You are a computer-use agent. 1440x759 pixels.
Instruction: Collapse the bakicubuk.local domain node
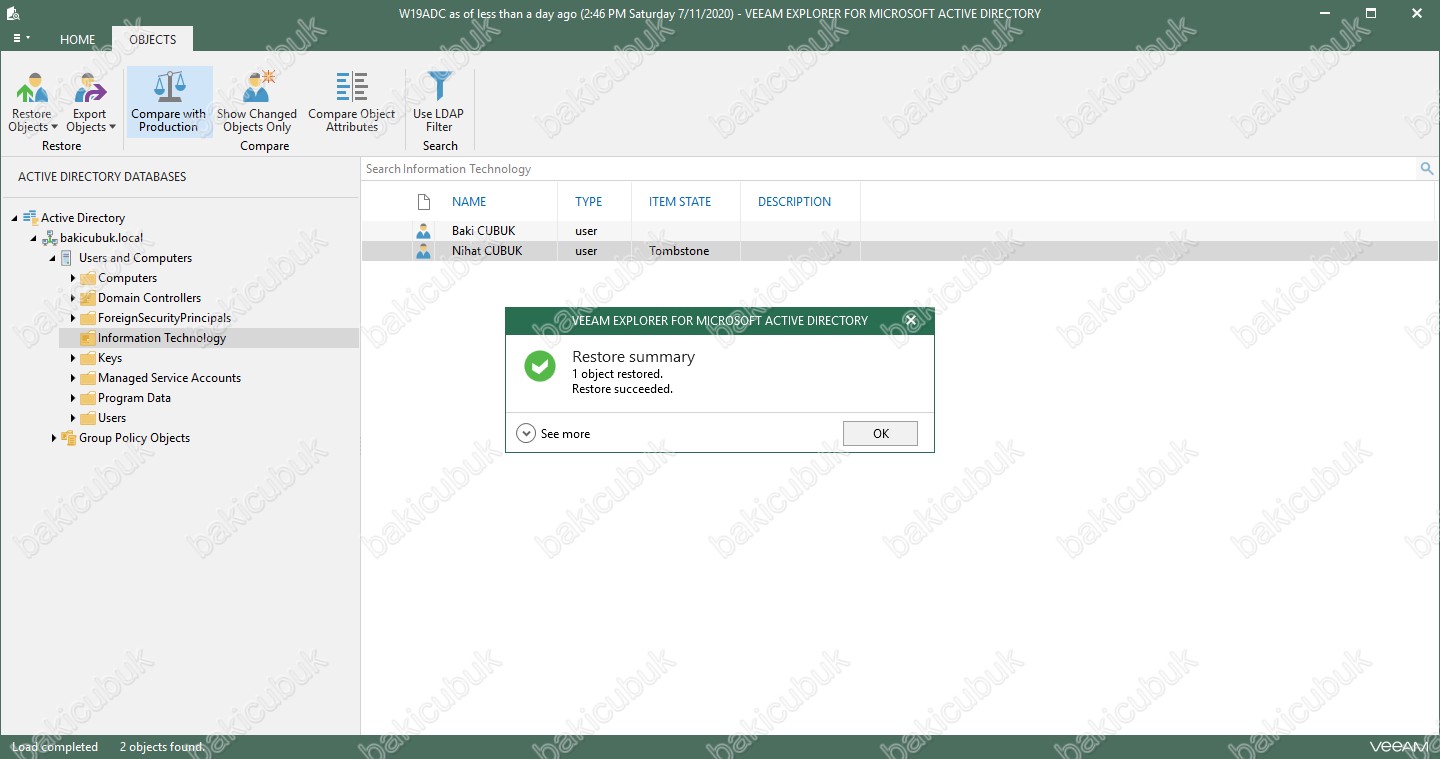coord(34,238)
